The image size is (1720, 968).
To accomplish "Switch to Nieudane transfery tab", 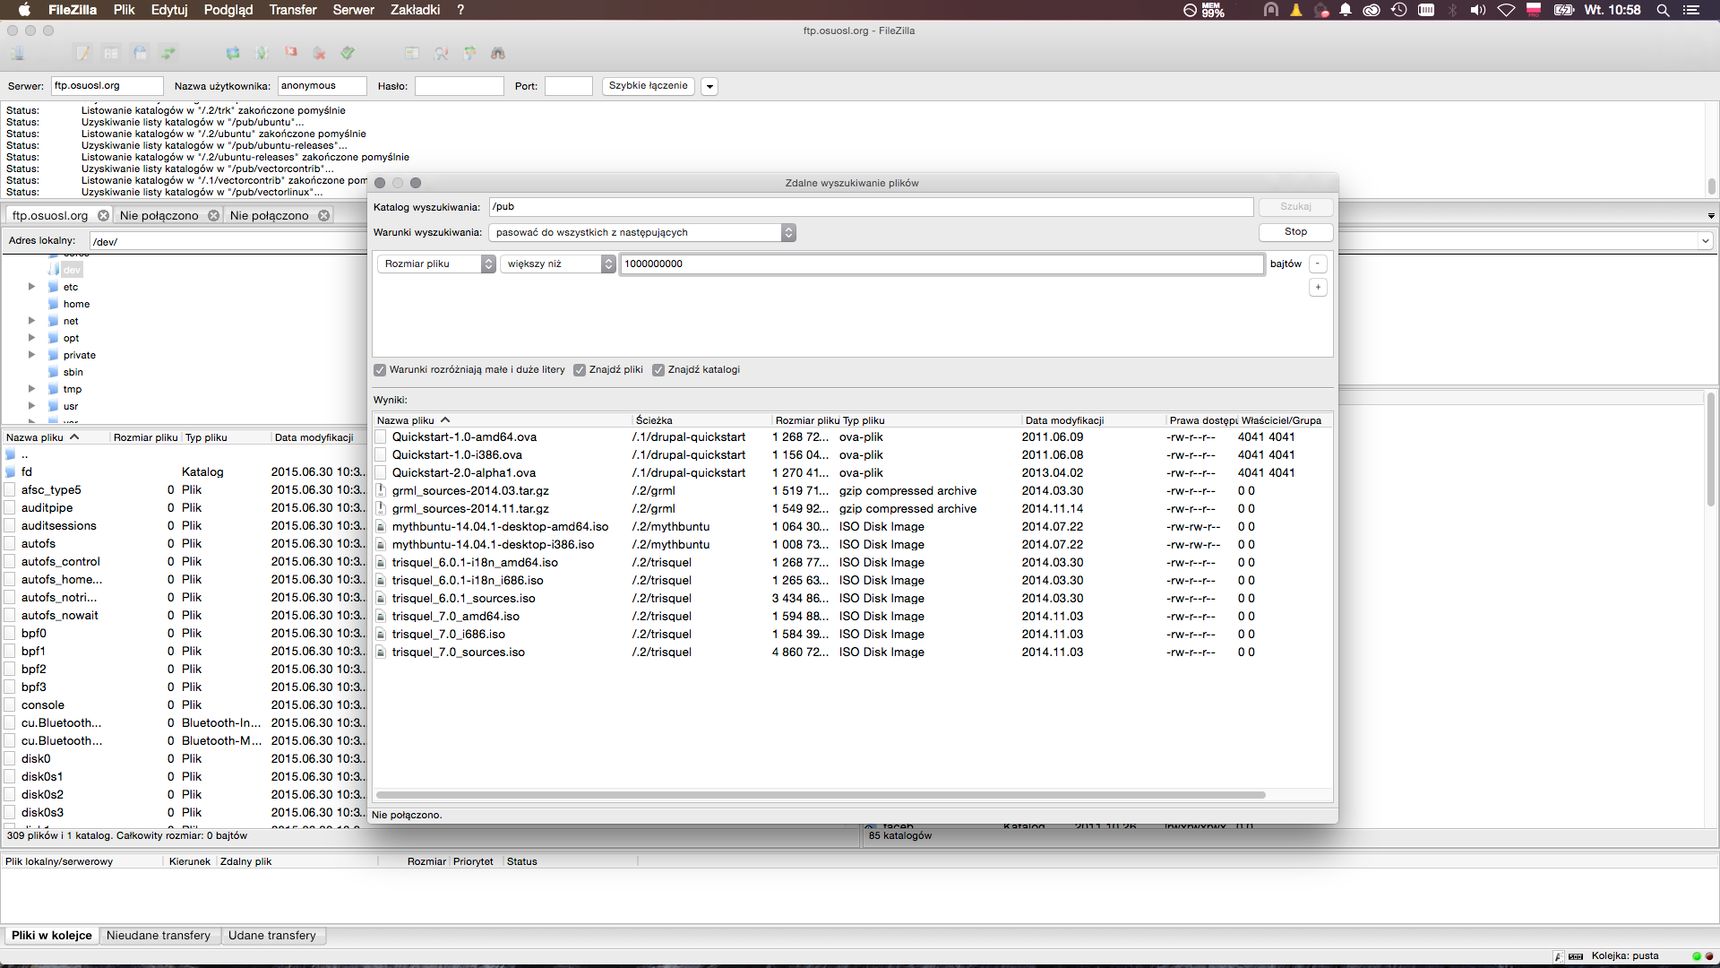I will (x=158, y=936).
